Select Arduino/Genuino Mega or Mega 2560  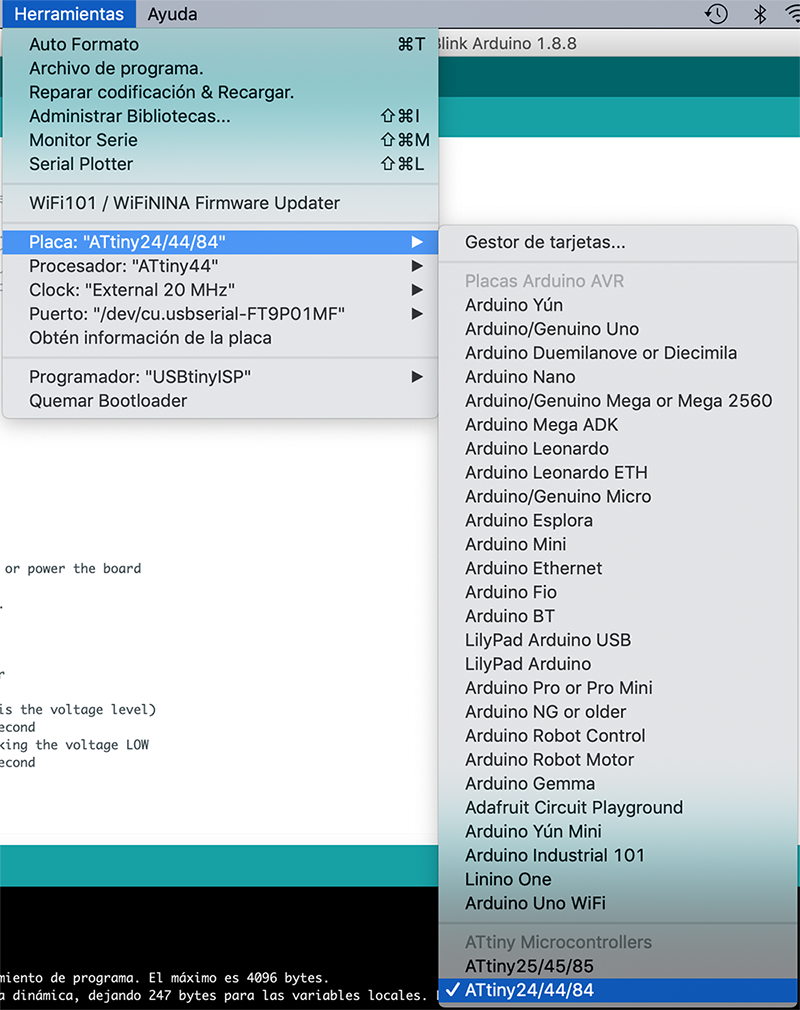[x=618, y=401]
